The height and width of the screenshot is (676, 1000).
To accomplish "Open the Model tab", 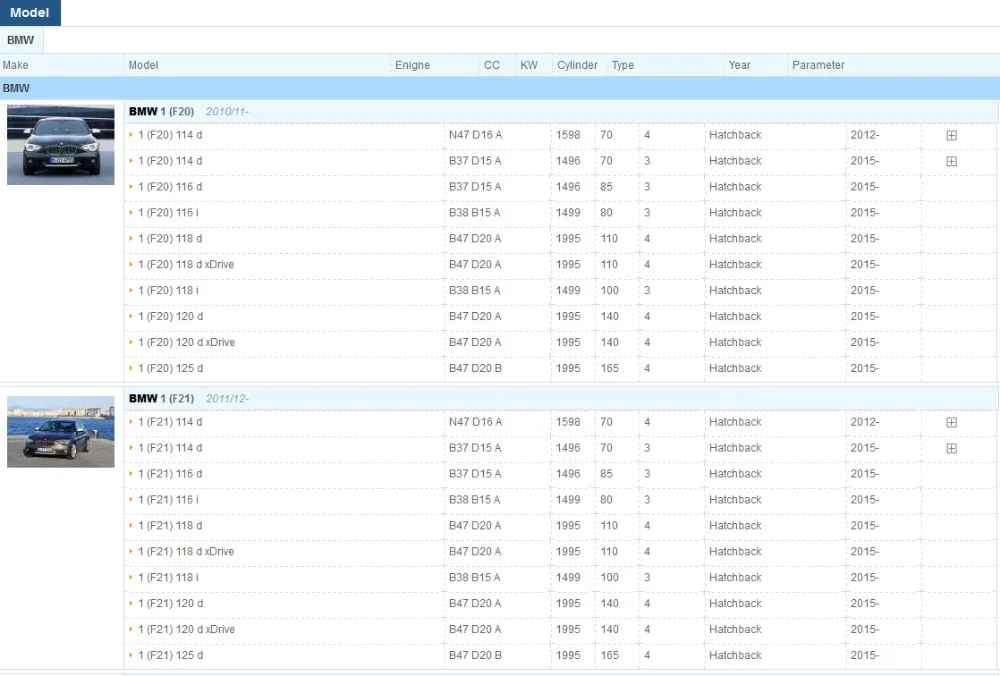I will [x=30, y=13].
